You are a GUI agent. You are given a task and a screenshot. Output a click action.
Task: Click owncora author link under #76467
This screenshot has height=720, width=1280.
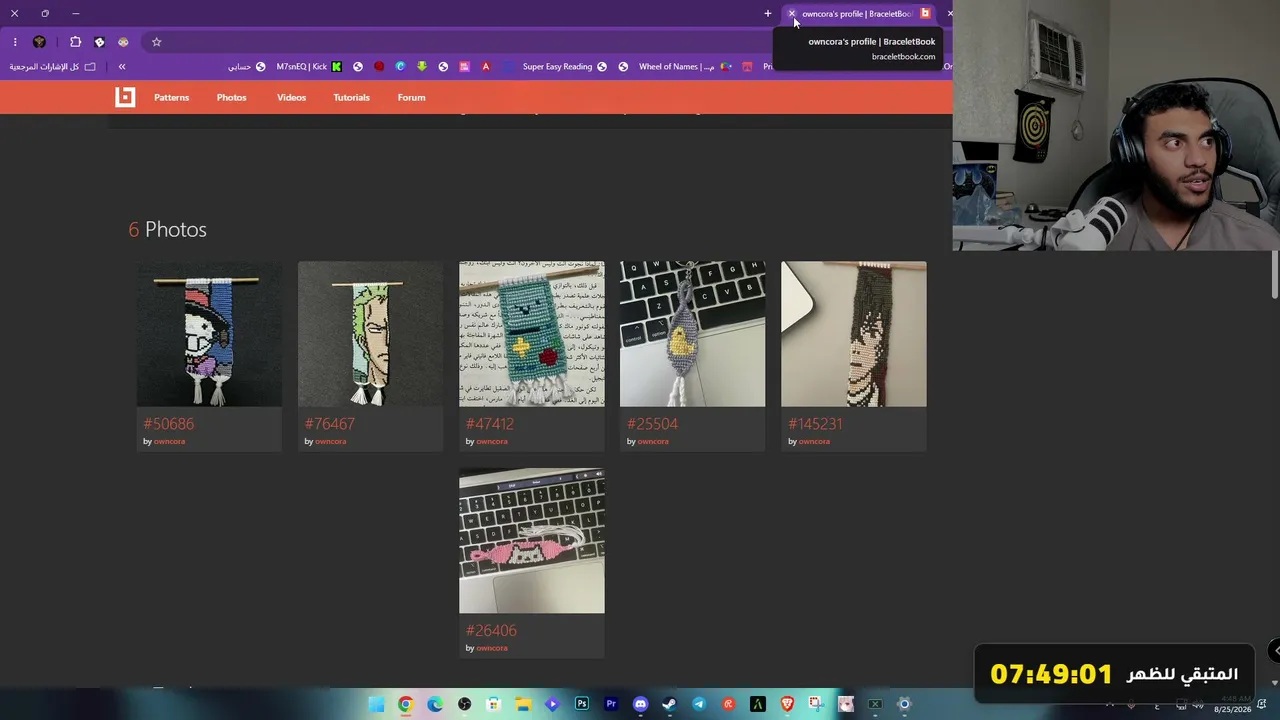pyautogui.click(x=330, y=441)
